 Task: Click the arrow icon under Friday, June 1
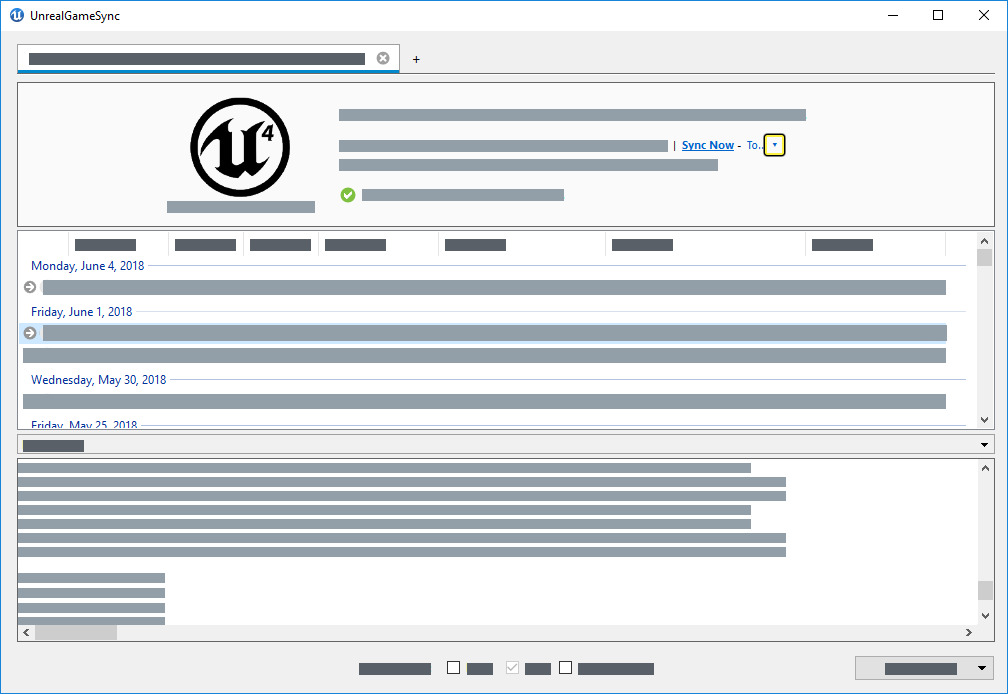tap(30, 333)
